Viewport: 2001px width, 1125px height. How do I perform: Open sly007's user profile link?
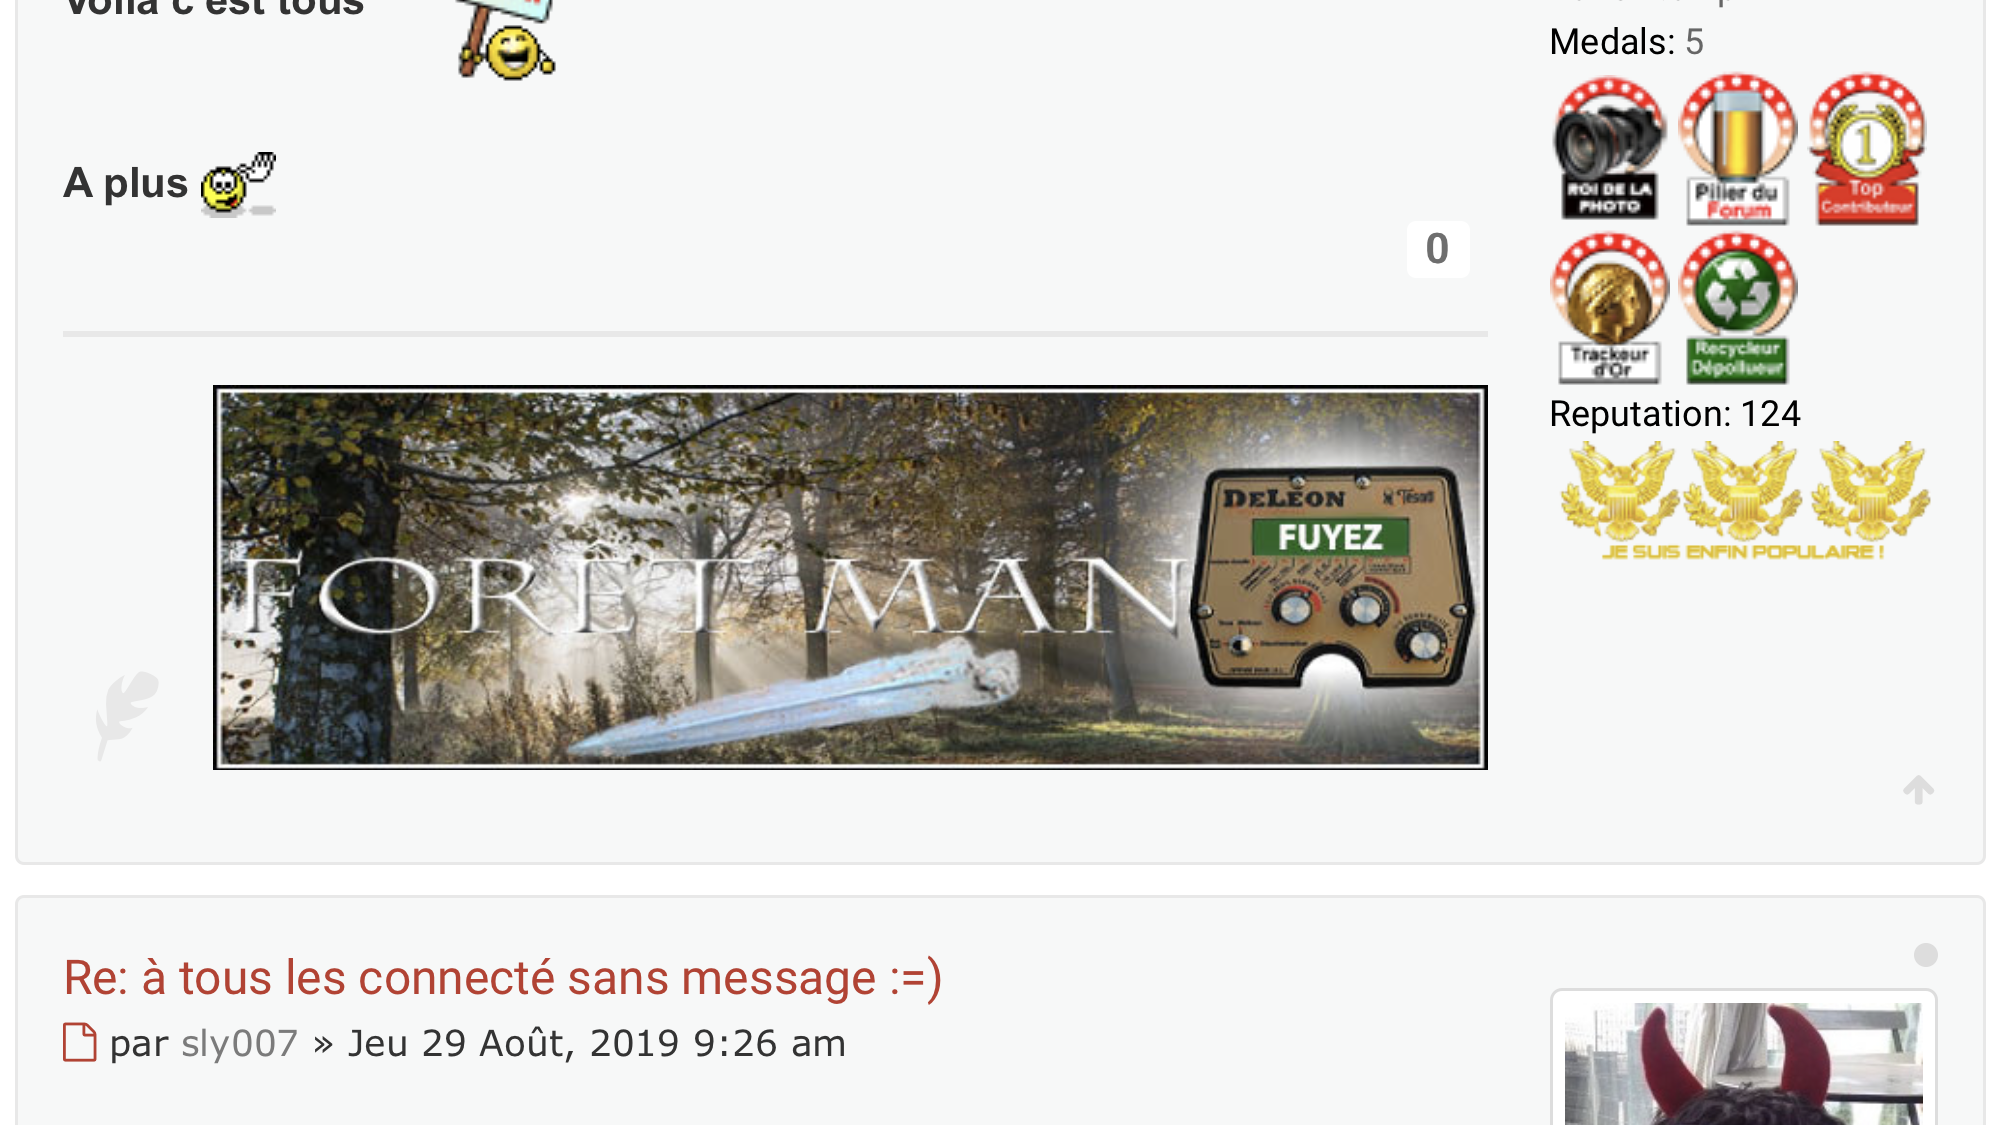pos(240,1043)
